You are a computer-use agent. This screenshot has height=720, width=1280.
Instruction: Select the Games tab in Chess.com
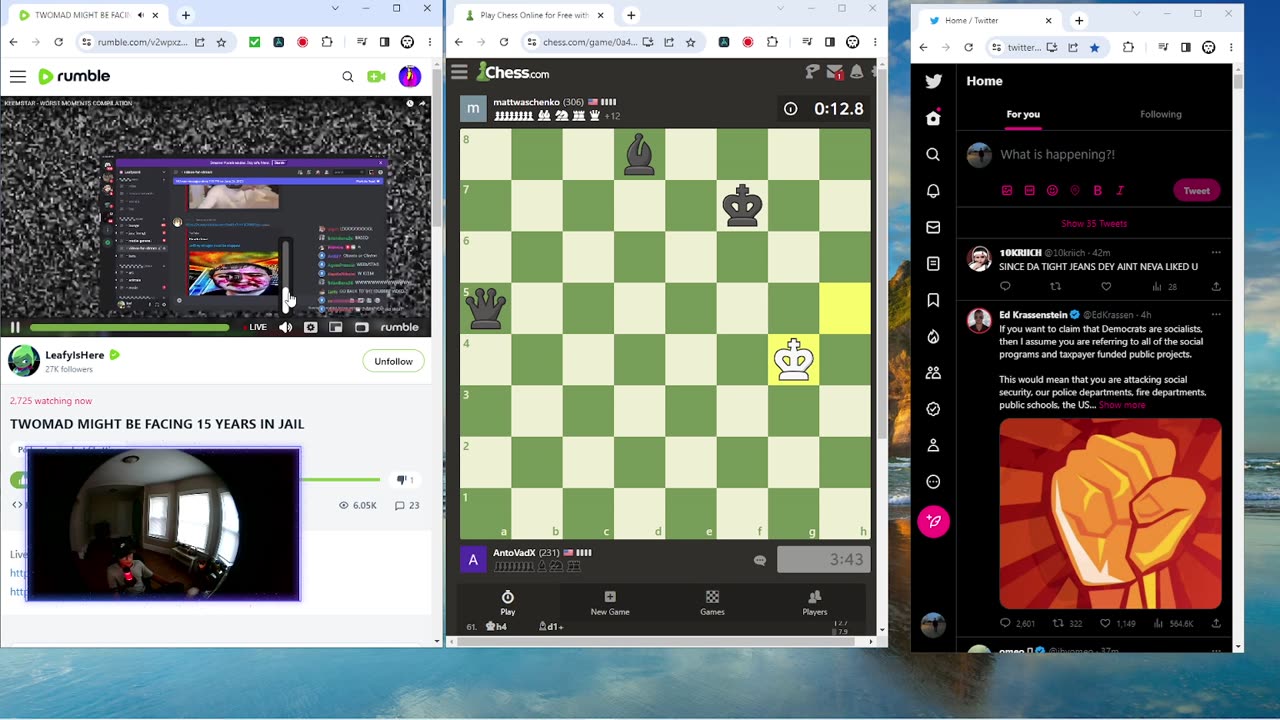pos(712,603)
